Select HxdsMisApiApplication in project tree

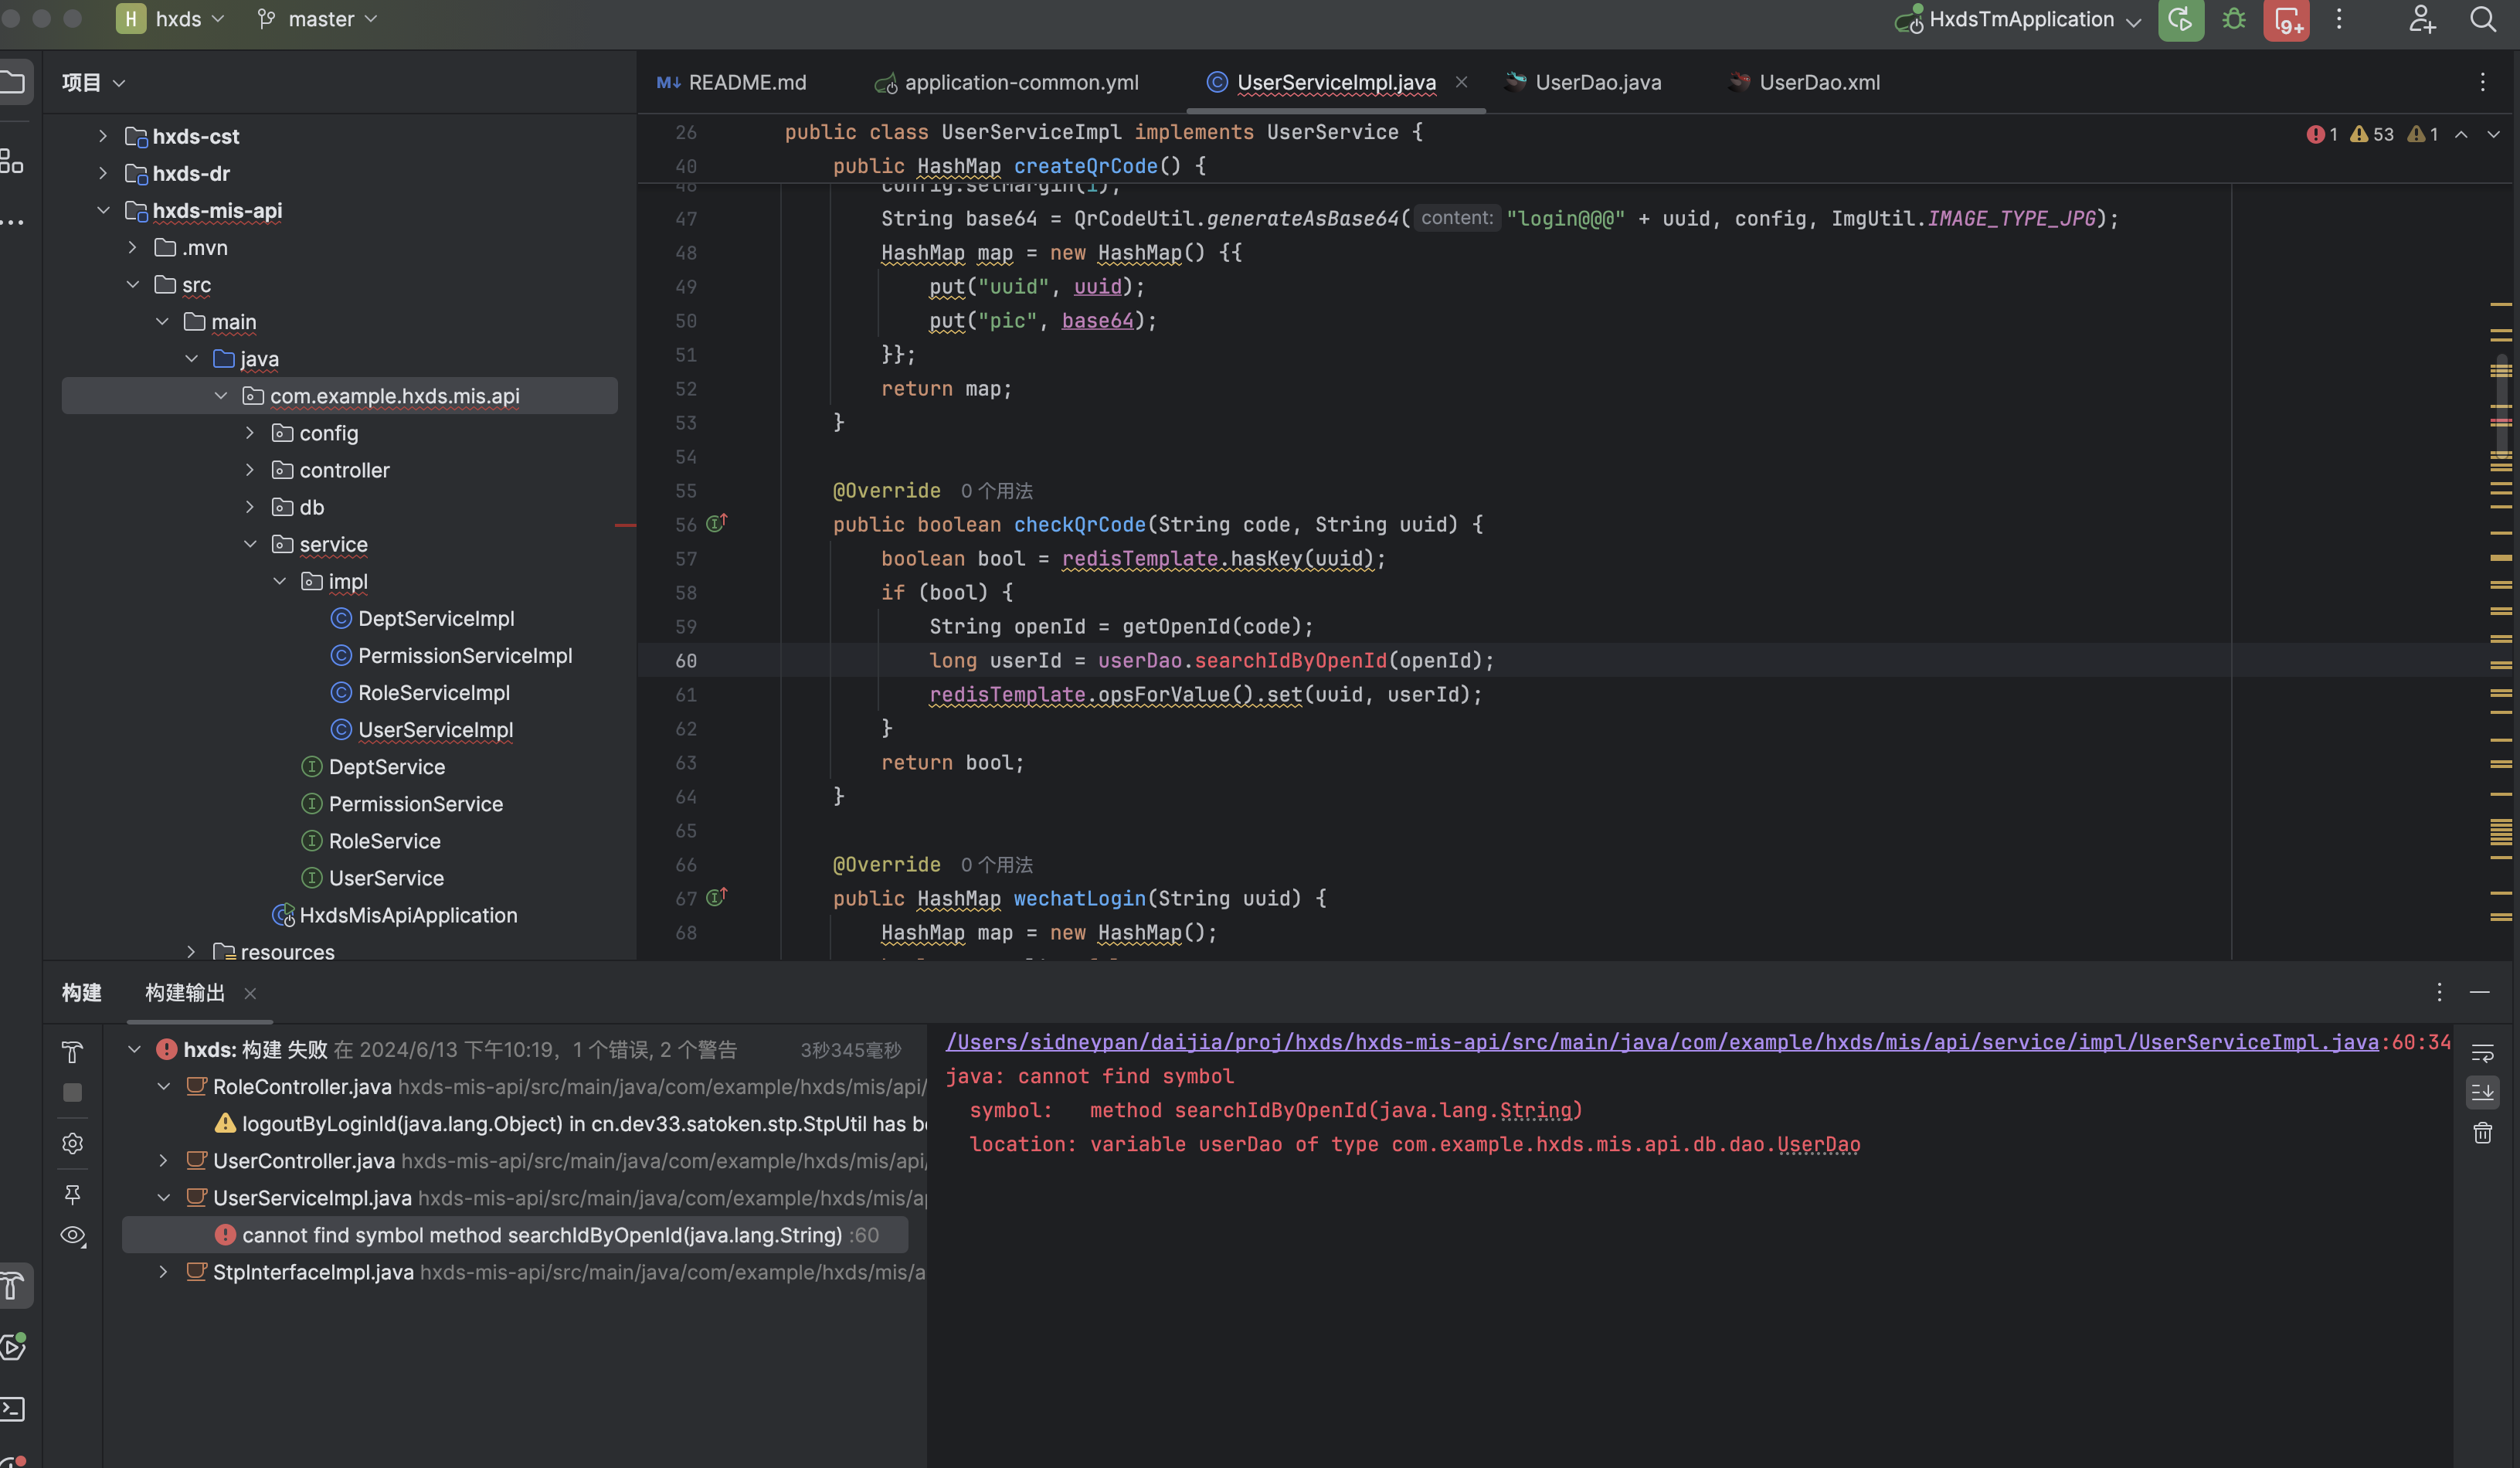pyautogui.click(x=408, y=915)
